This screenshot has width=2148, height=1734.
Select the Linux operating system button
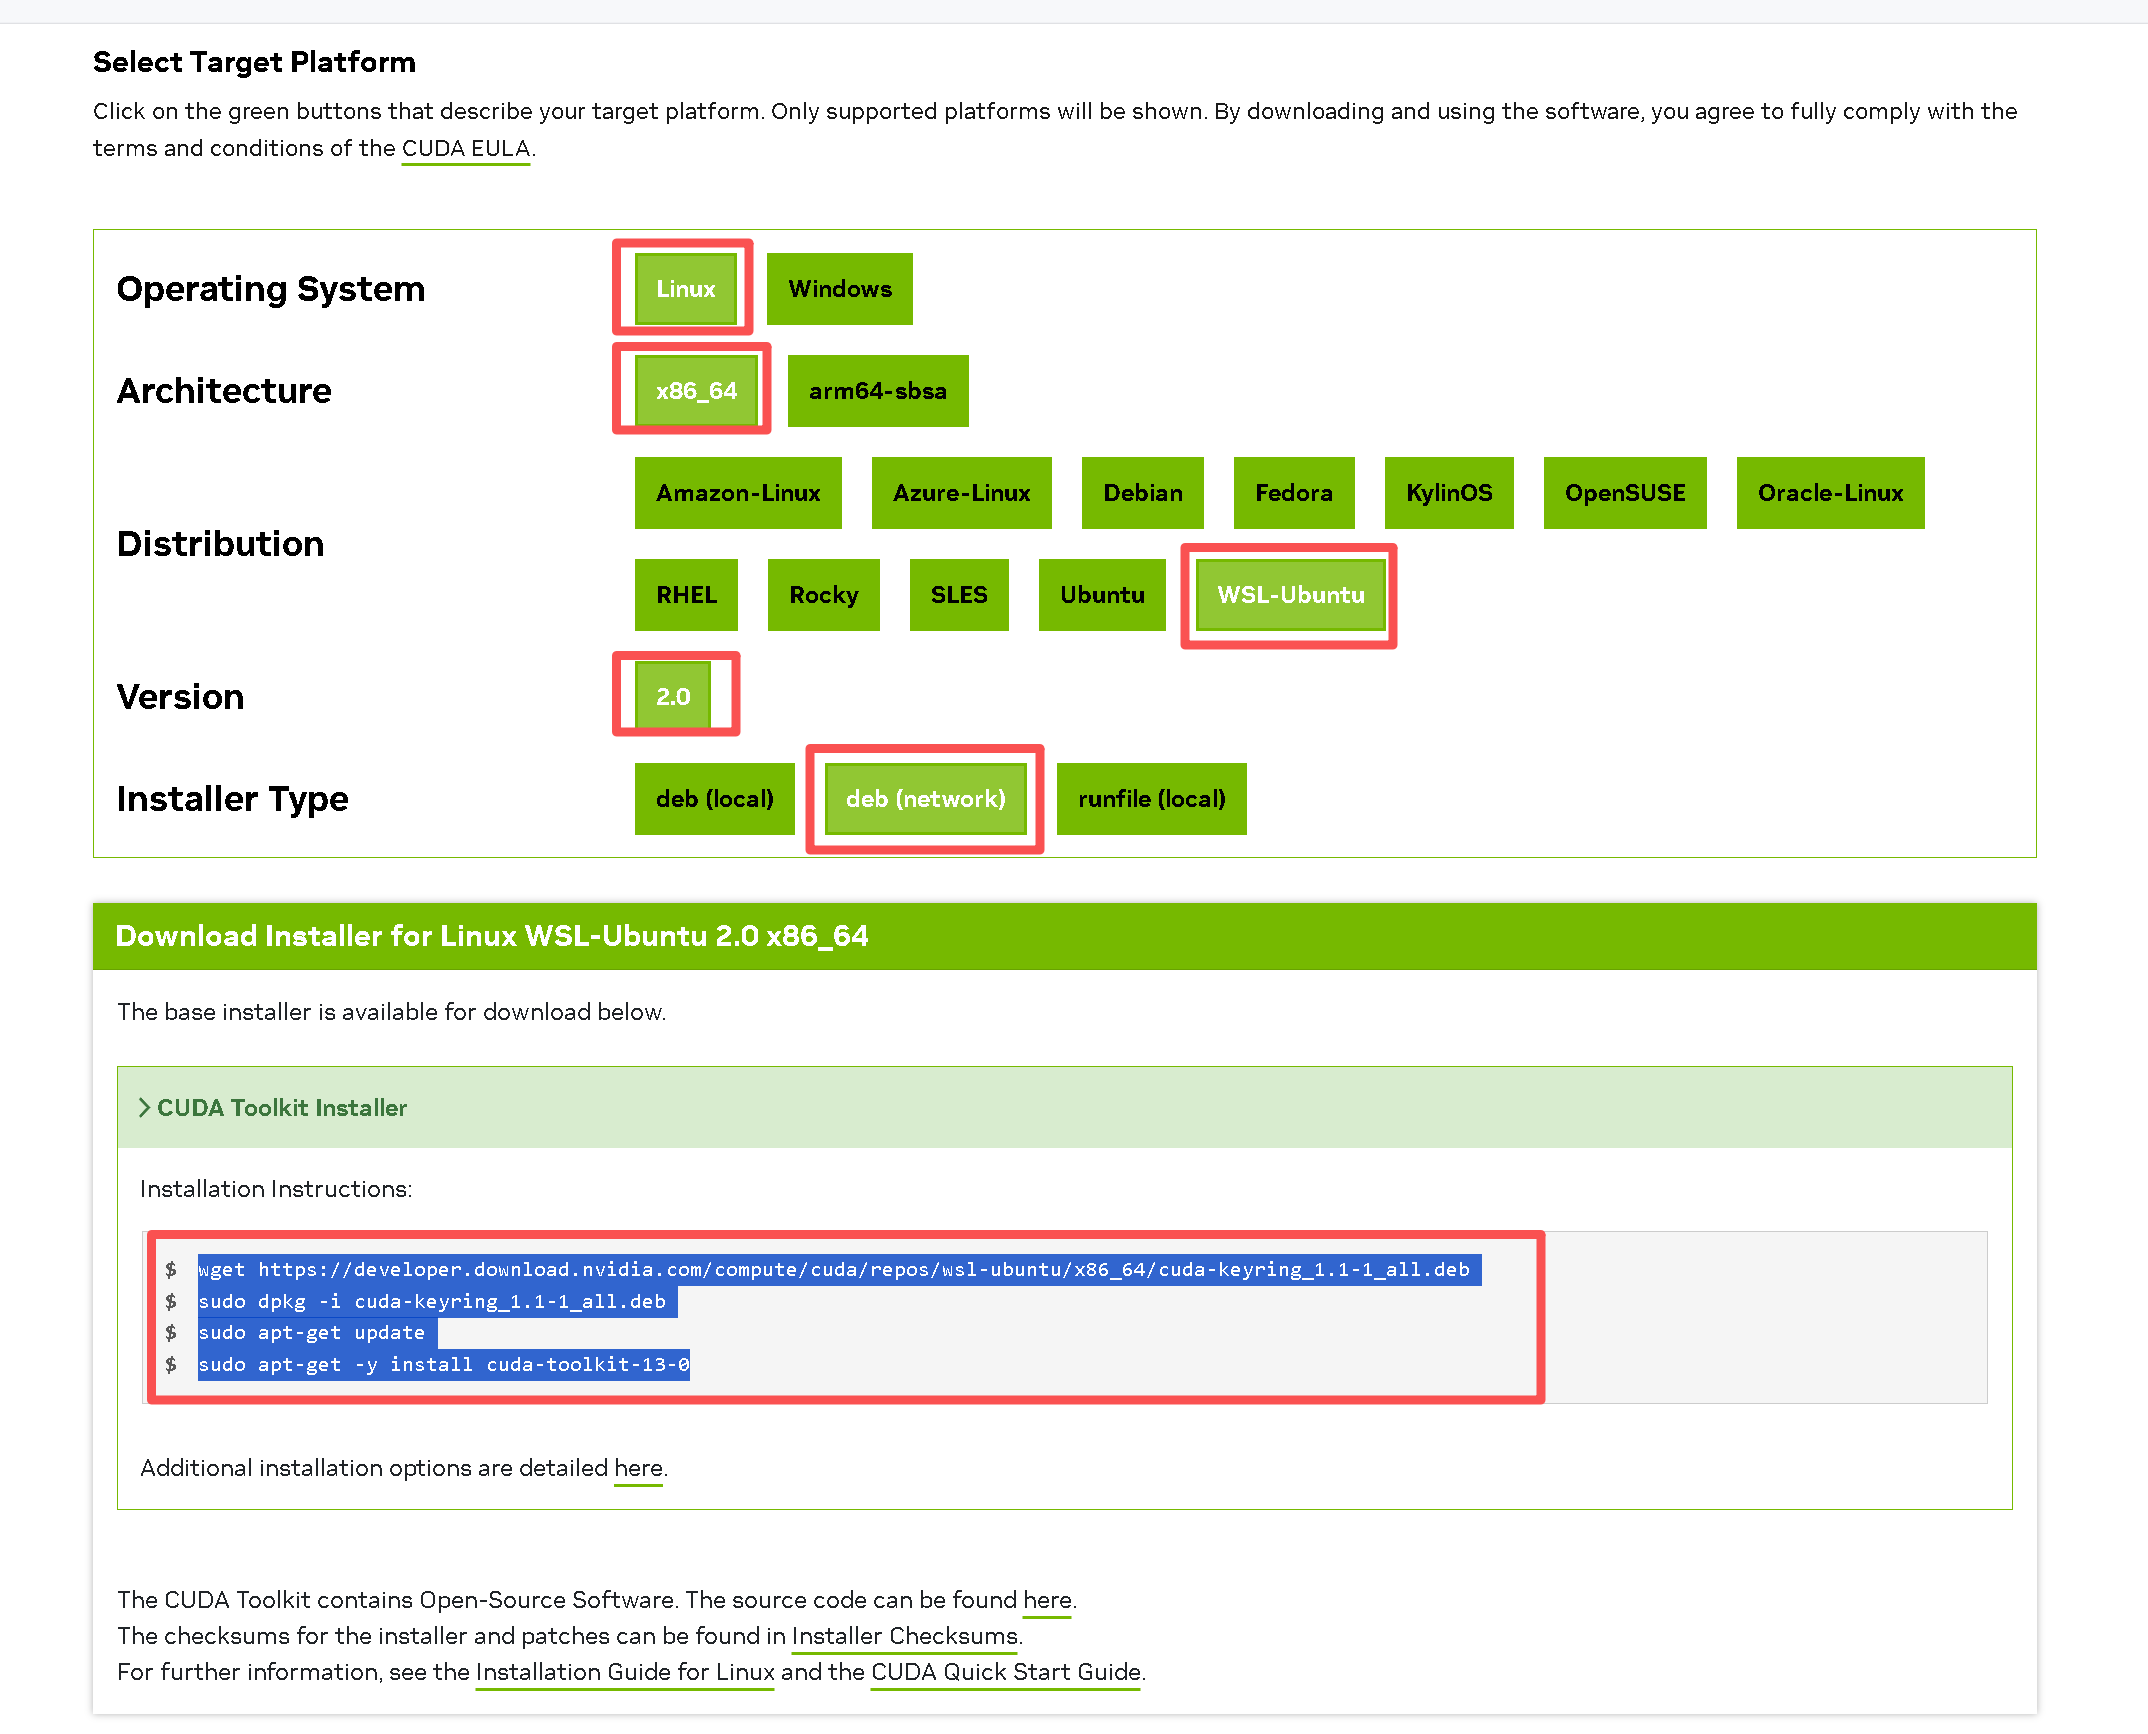[685, 289]
